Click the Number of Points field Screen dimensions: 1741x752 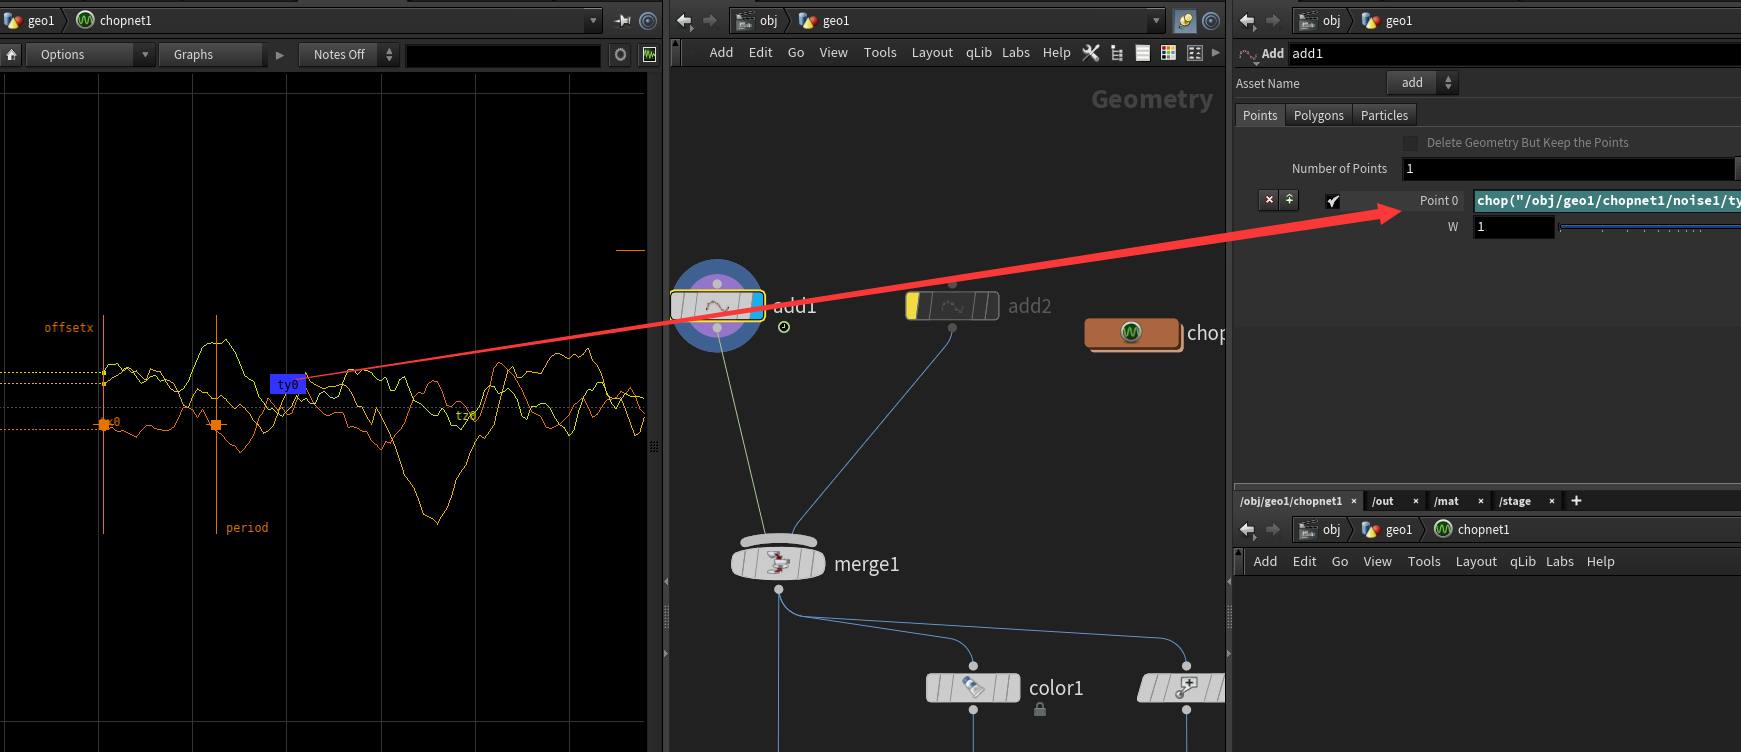coord(1567,169)
